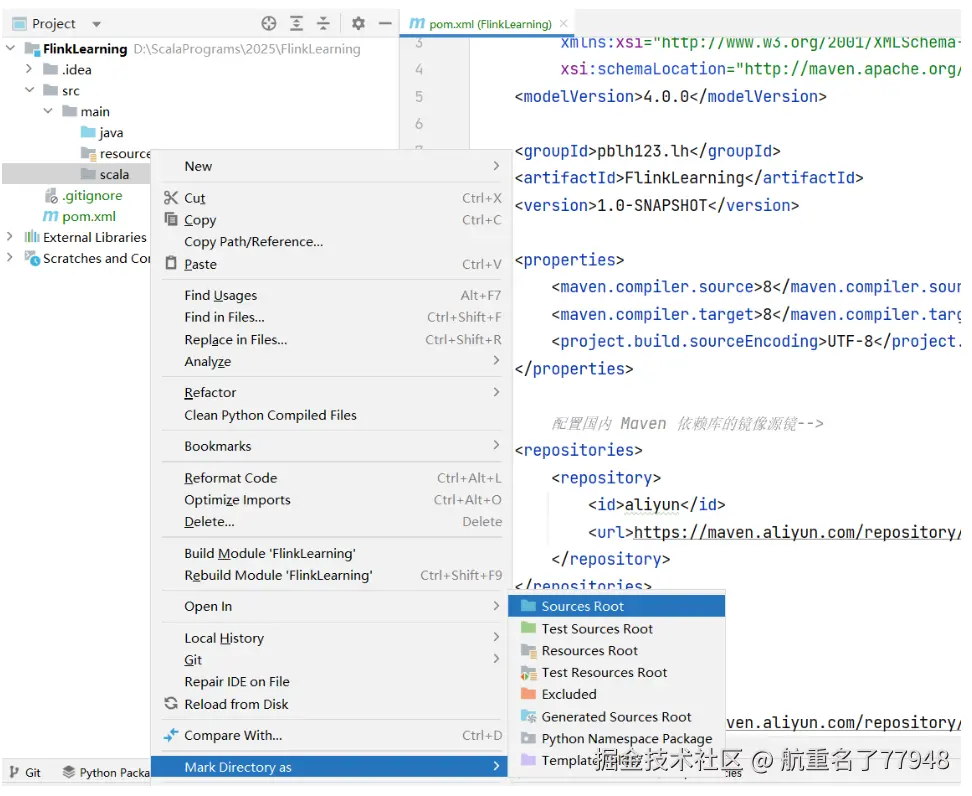Click the aliyun repository URL link

tap(797, 533)
